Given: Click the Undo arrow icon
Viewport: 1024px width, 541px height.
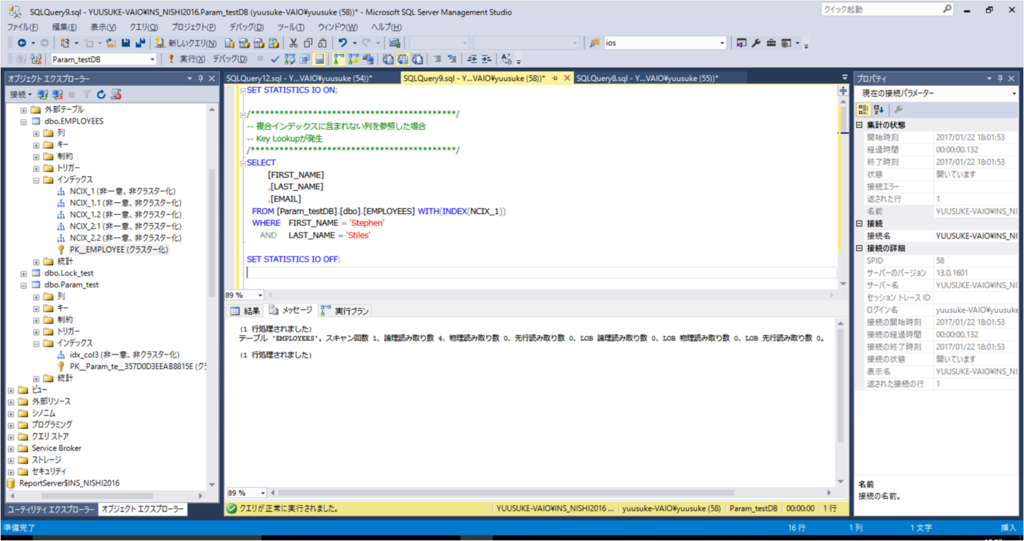Looking at the screenshot, I should pos(342,42).
